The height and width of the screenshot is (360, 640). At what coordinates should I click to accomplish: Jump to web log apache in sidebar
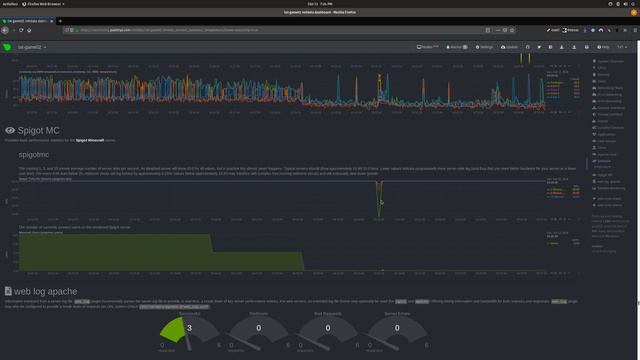pyautogui.click(x=606, y=182)
